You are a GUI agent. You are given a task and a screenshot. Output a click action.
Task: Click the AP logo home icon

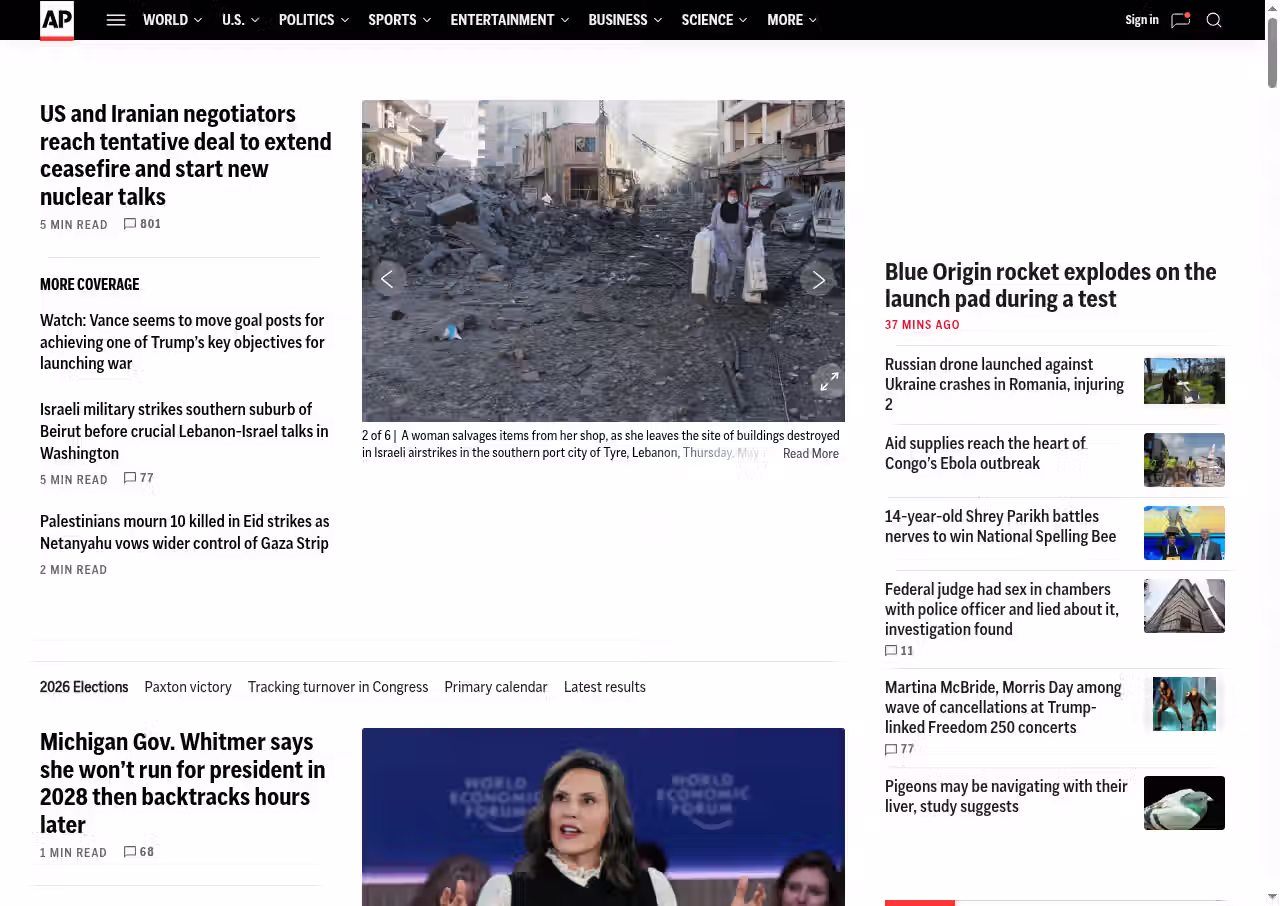point(57,20)
